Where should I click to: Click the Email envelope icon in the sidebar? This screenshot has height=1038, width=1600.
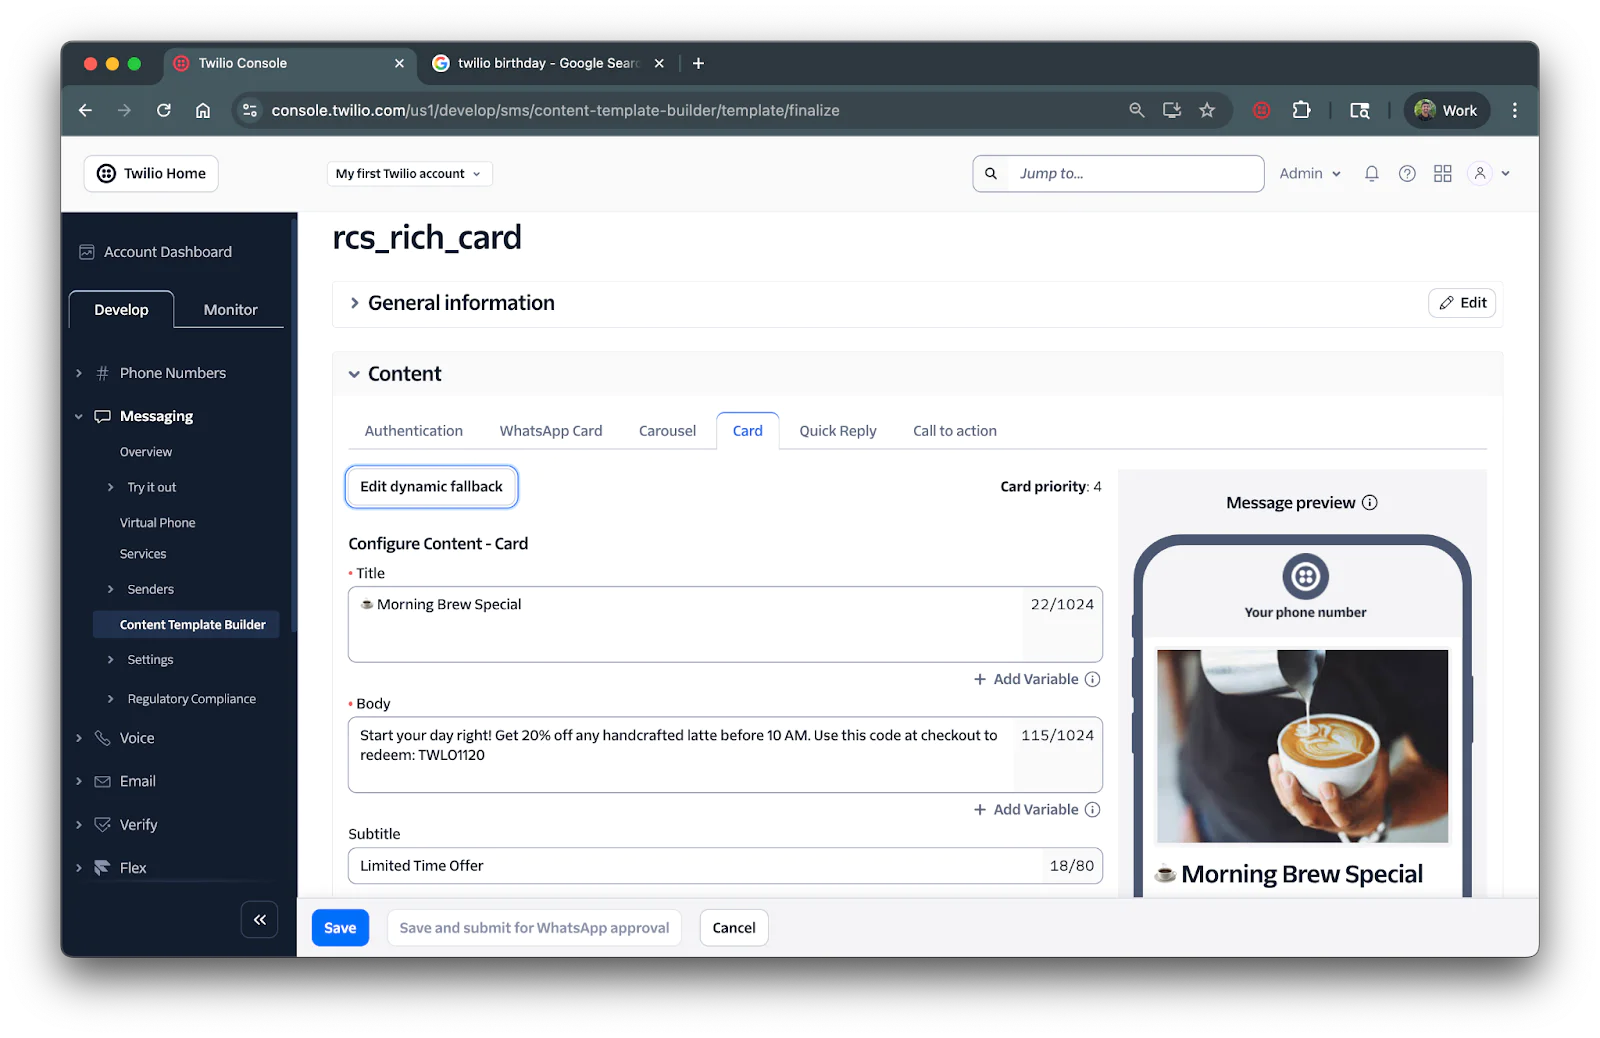click(102, 781)
